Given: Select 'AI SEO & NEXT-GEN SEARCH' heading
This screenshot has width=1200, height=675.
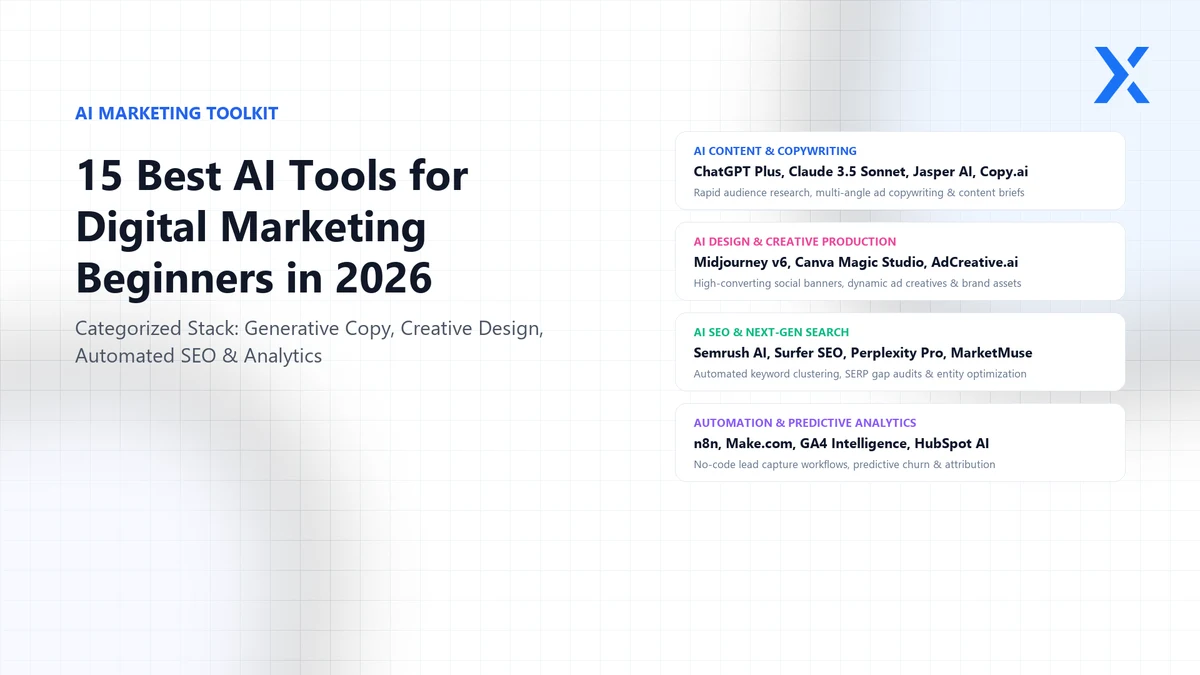Looking at the screenshot, I should (x=771, y=332).
